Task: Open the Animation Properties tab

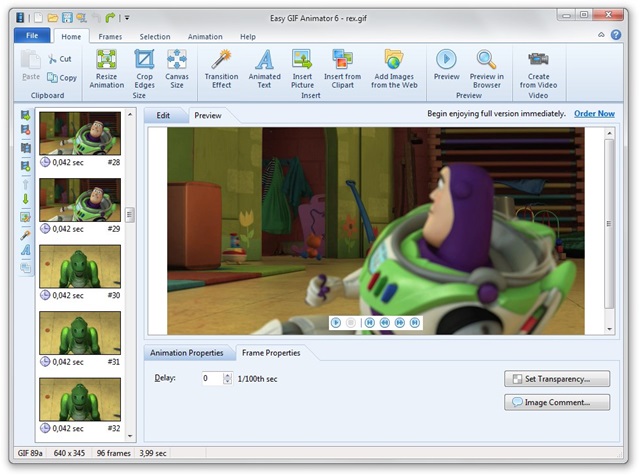Action: coord(187,353)
